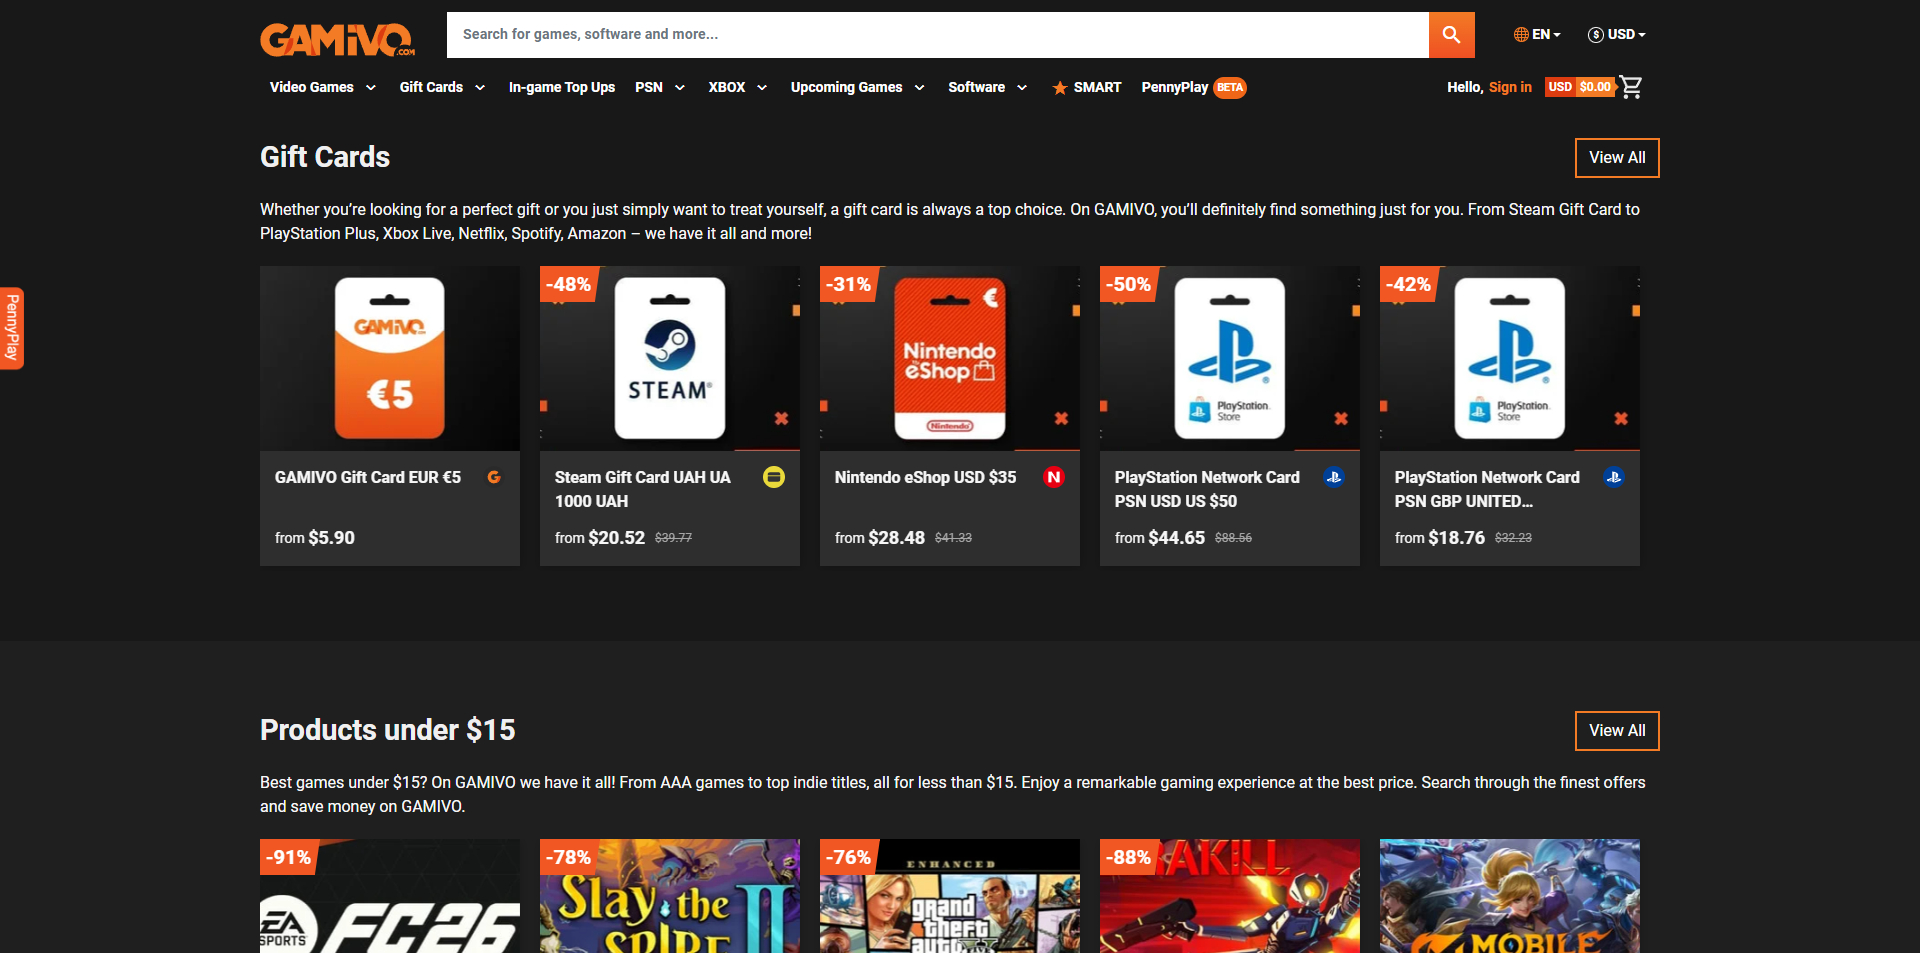
Task: Click Nintendo eShop USD $35 title
Action: point(925,478)
